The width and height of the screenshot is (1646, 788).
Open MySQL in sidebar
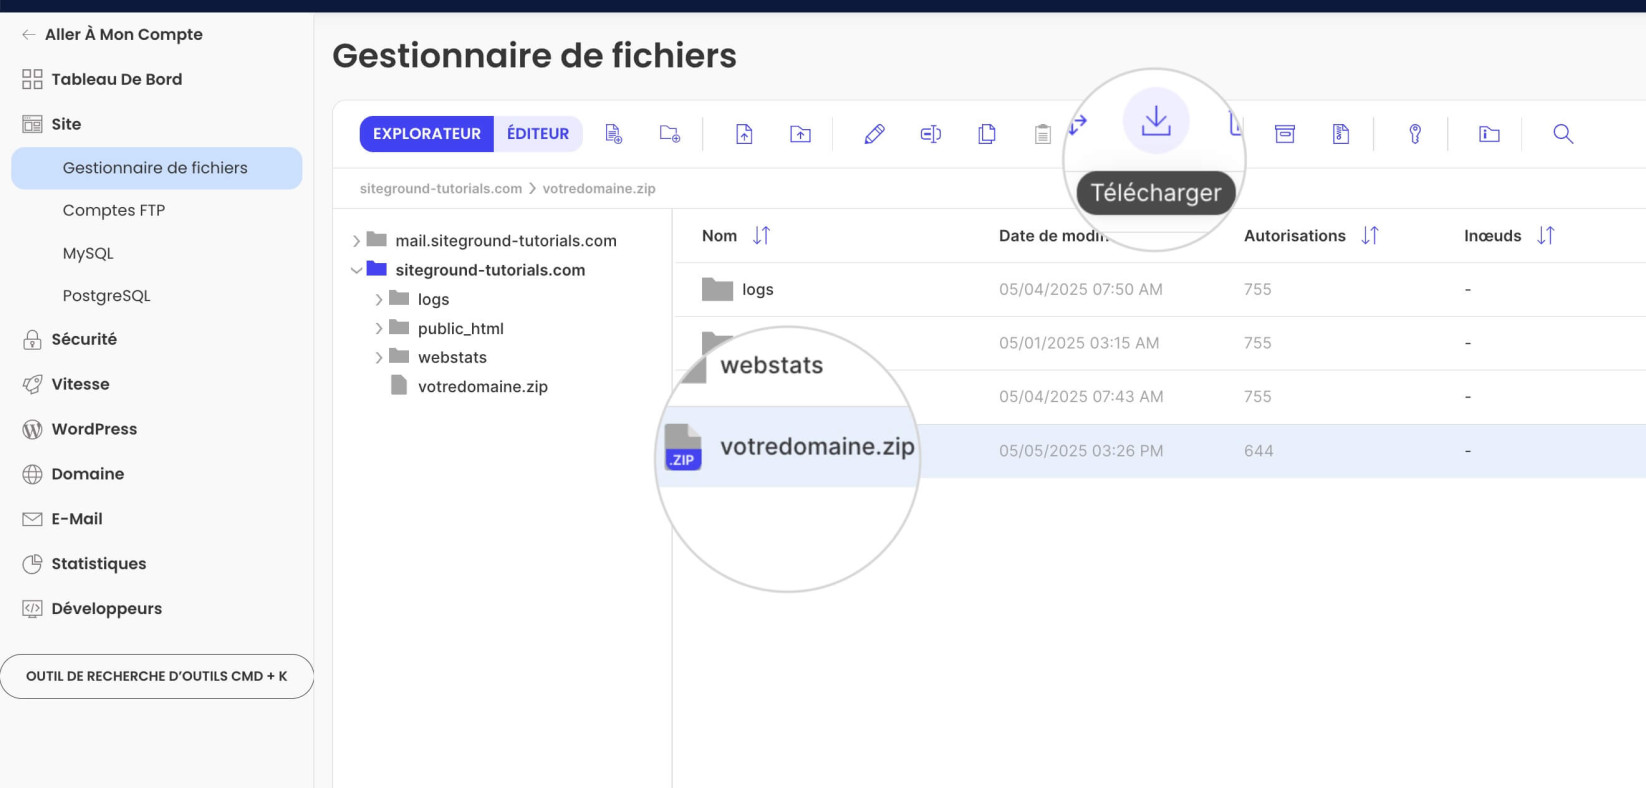click(x=88, y=253)
